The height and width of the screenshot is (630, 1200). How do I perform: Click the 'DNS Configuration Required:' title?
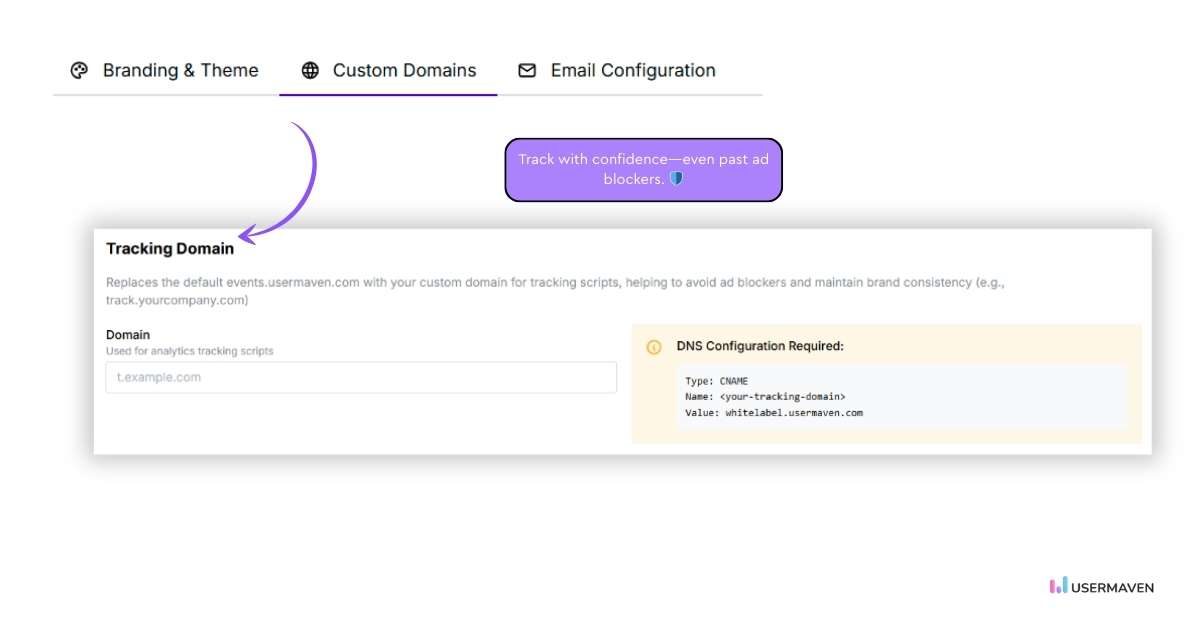point(760,346)
